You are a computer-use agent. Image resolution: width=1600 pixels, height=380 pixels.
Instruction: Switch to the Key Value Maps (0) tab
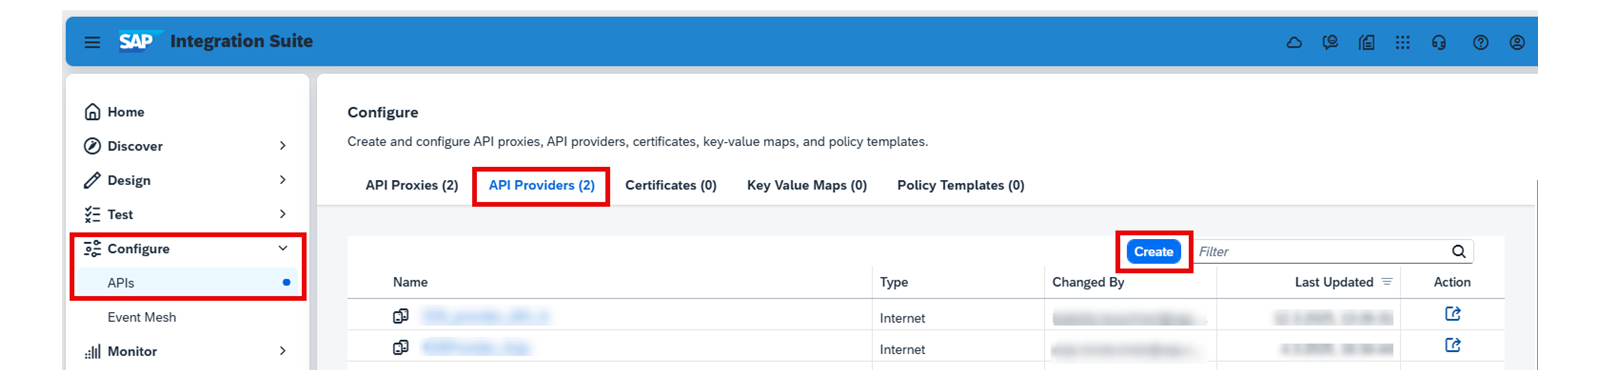(x=807, y=185)
